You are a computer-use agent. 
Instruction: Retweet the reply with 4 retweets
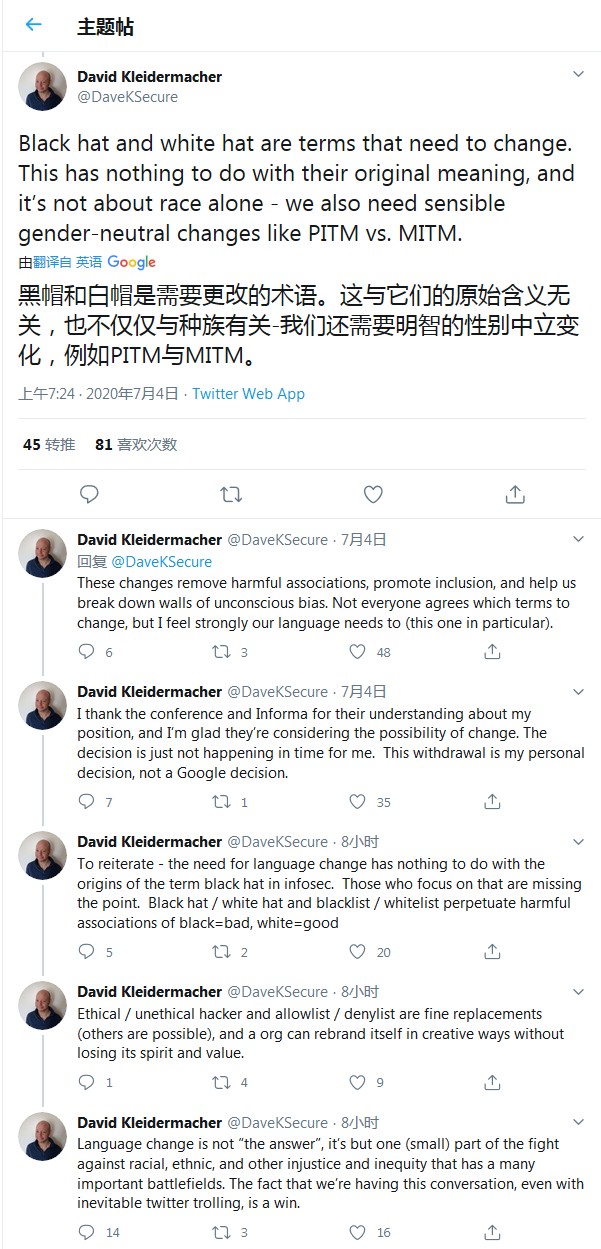(222, 1082)
